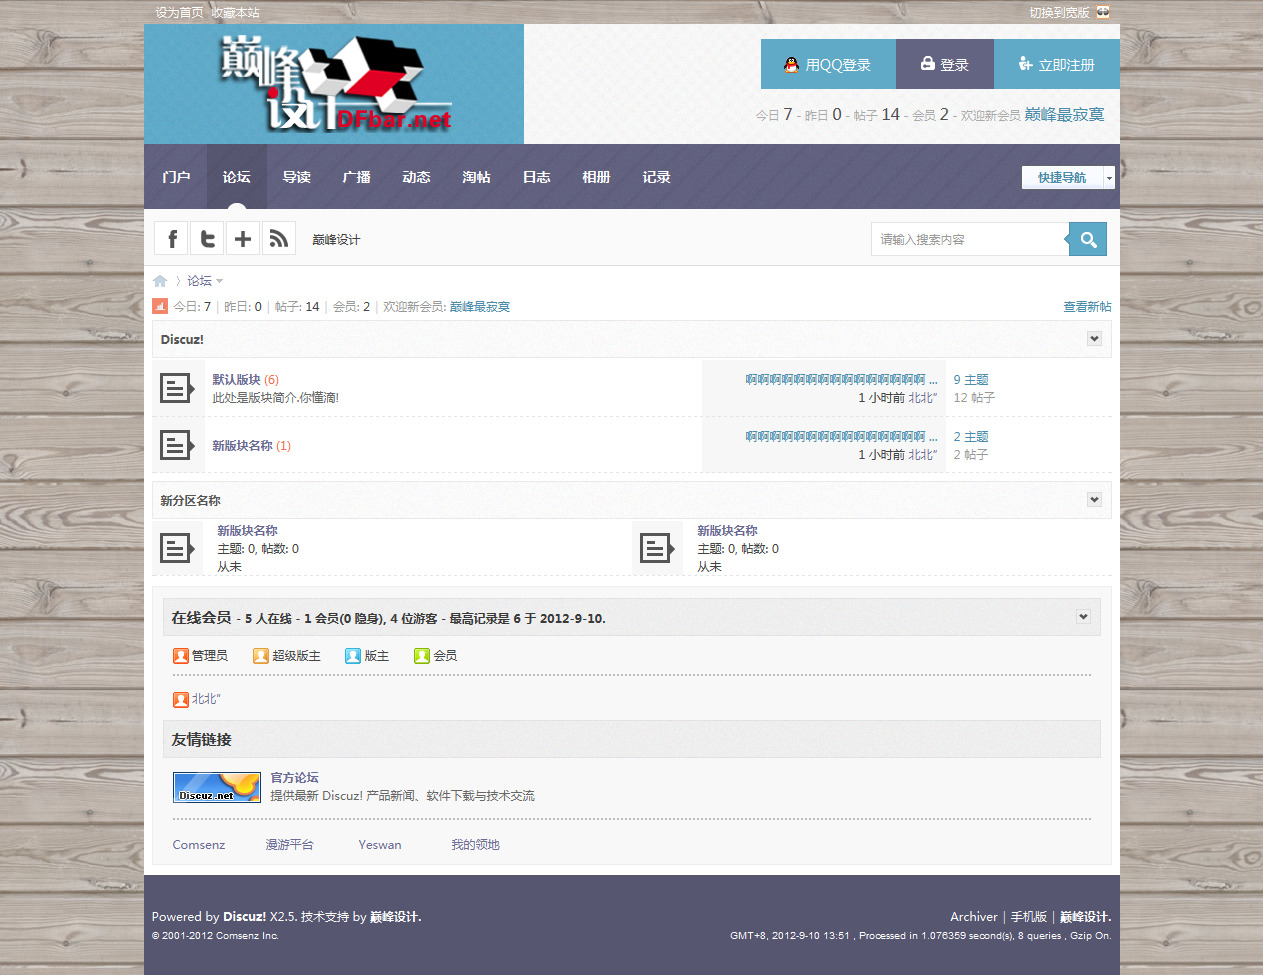This screenshot has width=1263, height=975.
Task: Open the 新版块名称 (1) forum link
Action: pos(242,446)
